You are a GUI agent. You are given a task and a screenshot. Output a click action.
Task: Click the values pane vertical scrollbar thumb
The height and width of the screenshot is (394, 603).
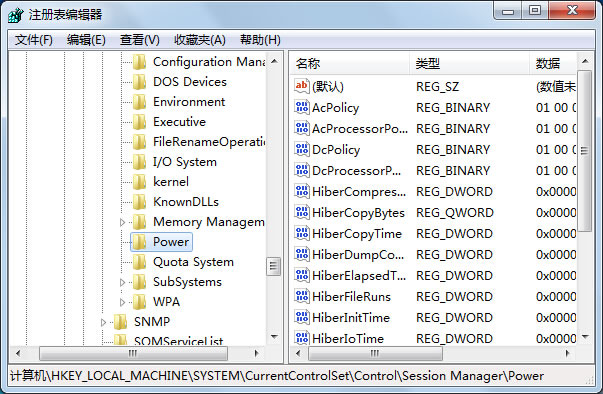[585, 151]
